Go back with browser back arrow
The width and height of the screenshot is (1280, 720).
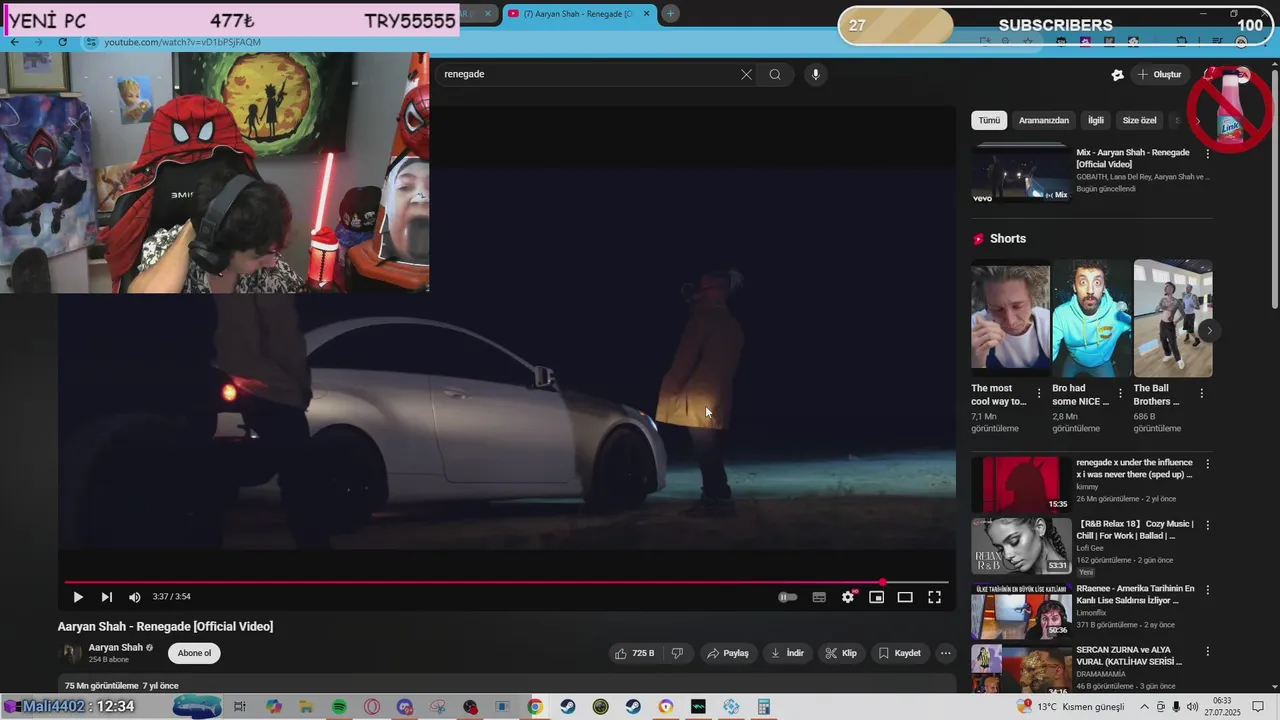pyautogui.click(x=14, y=42)
